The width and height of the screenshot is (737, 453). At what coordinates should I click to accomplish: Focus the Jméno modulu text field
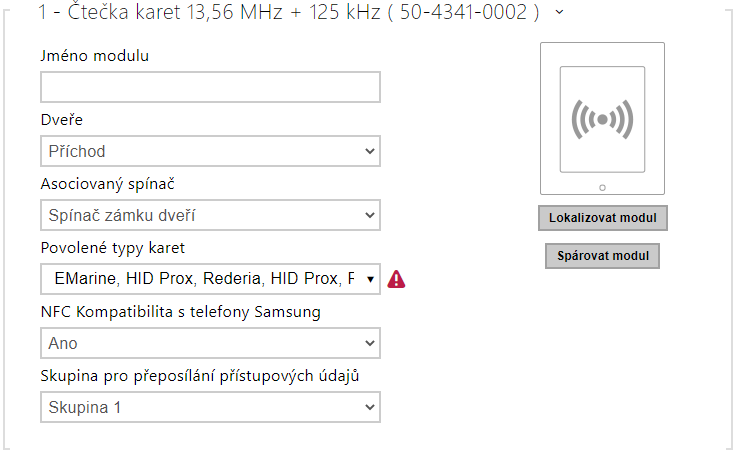point(211,87)
